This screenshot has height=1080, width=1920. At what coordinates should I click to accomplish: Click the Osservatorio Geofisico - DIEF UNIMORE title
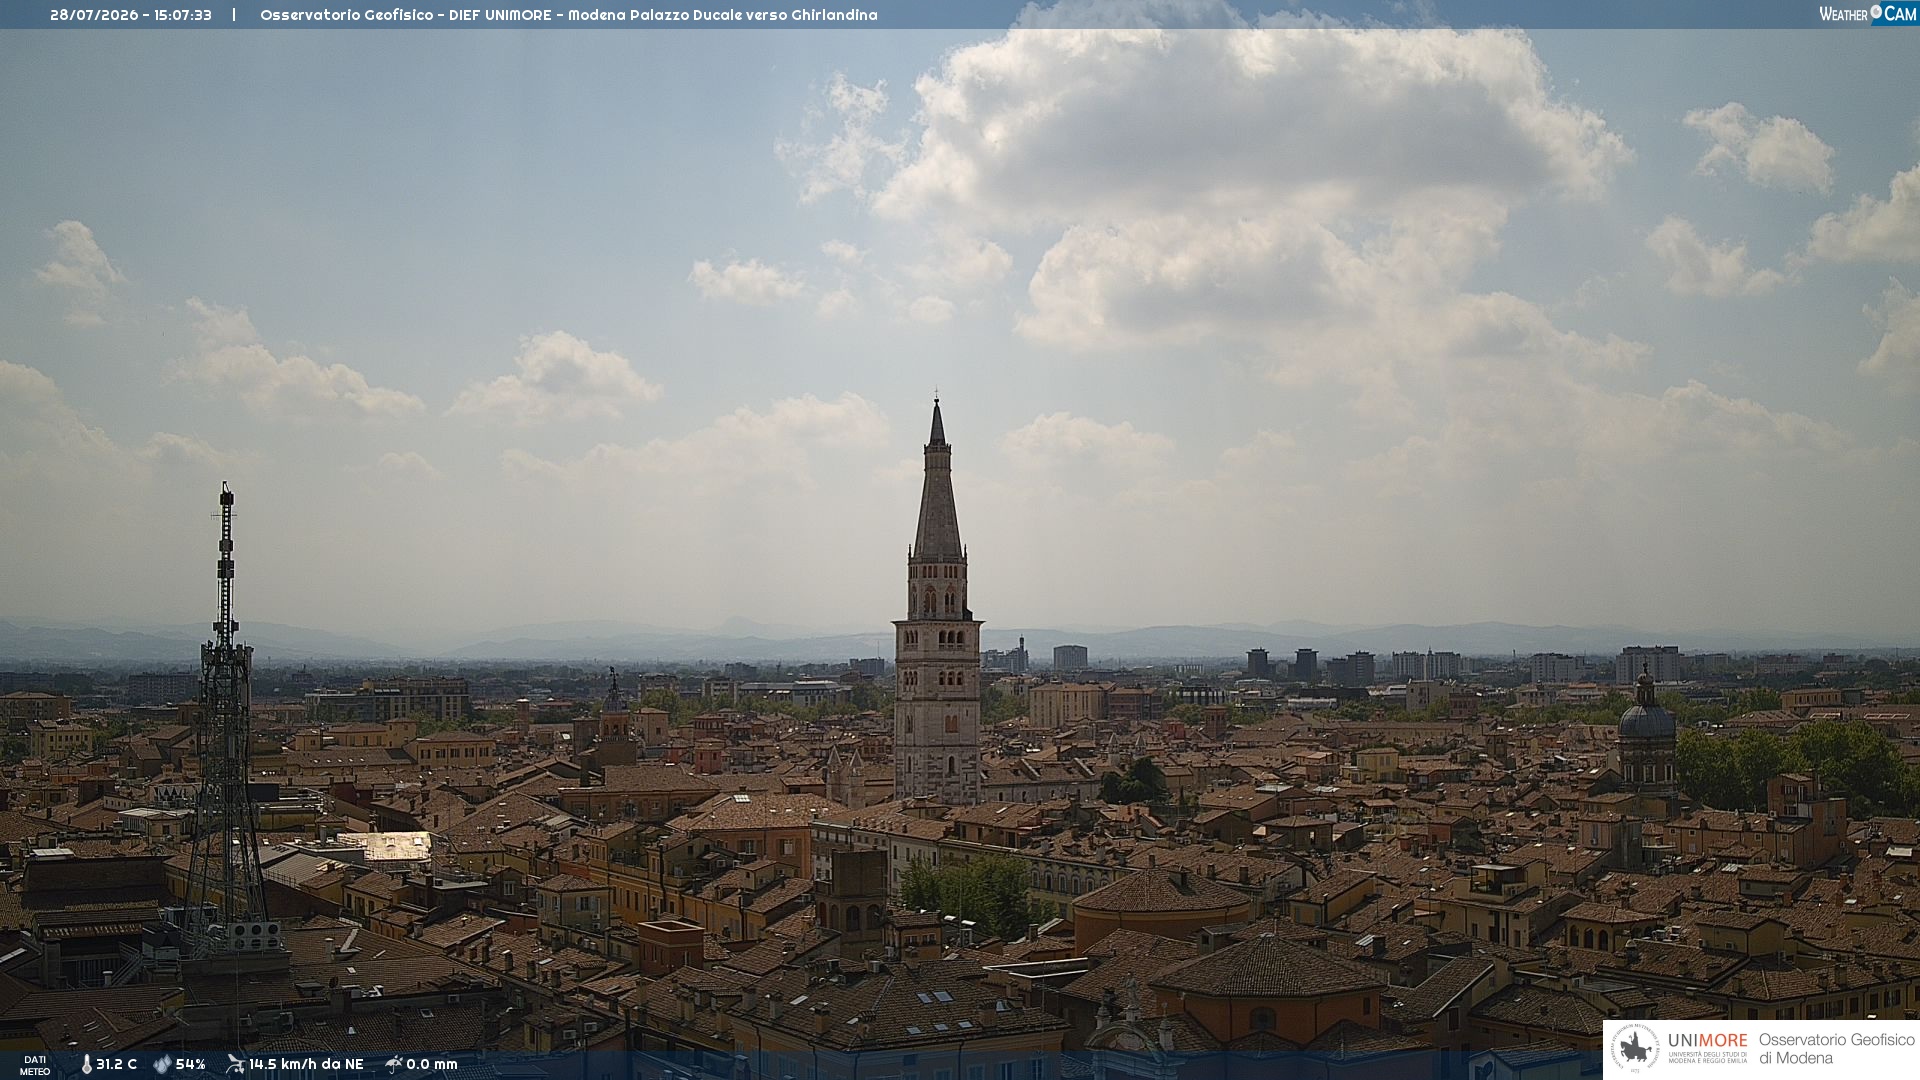[568, 15]
